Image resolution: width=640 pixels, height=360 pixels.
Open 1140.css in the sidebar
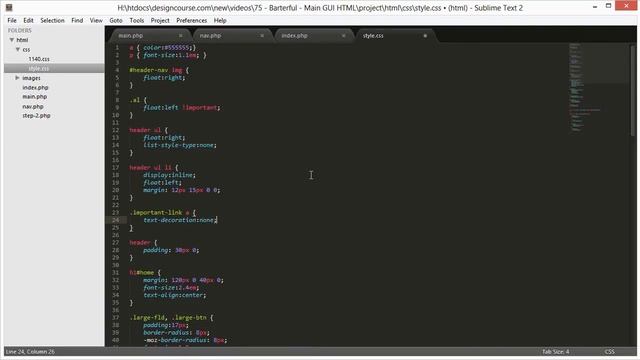pyautogui.click(x=39, y=59)
